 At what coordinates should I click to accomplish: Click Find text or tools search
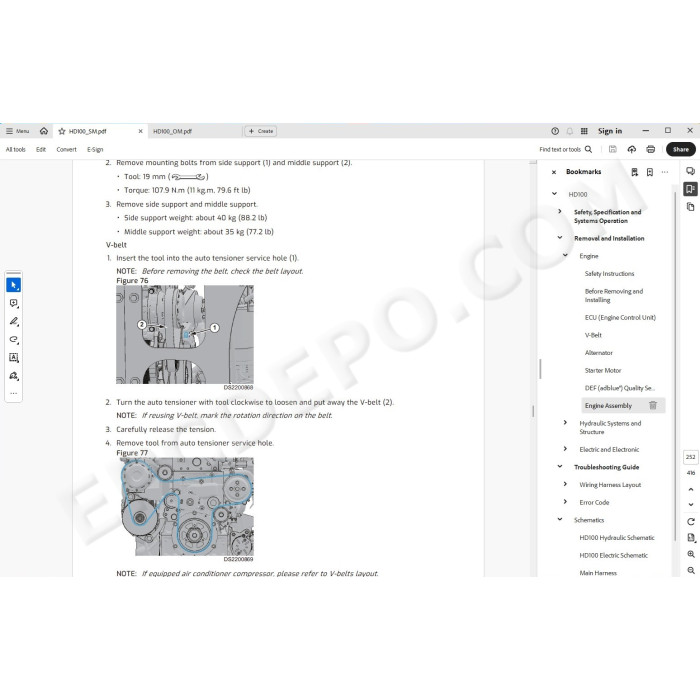tap(566, 150)
